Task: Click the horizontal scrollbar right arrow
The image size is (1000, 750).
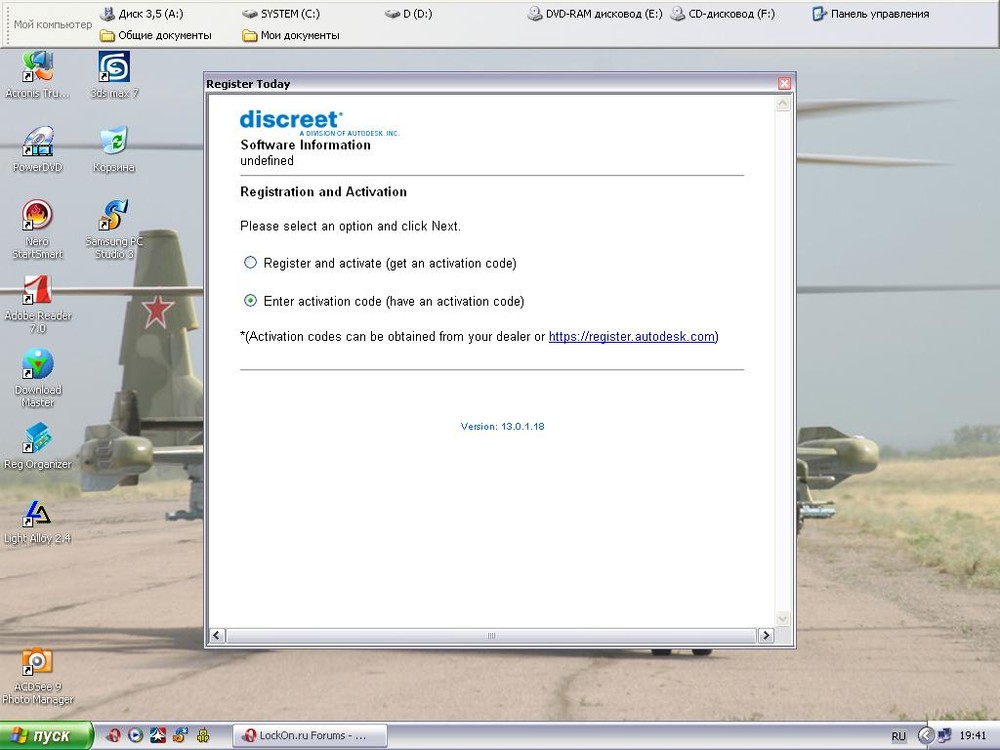Action: (x=765, y=635)
